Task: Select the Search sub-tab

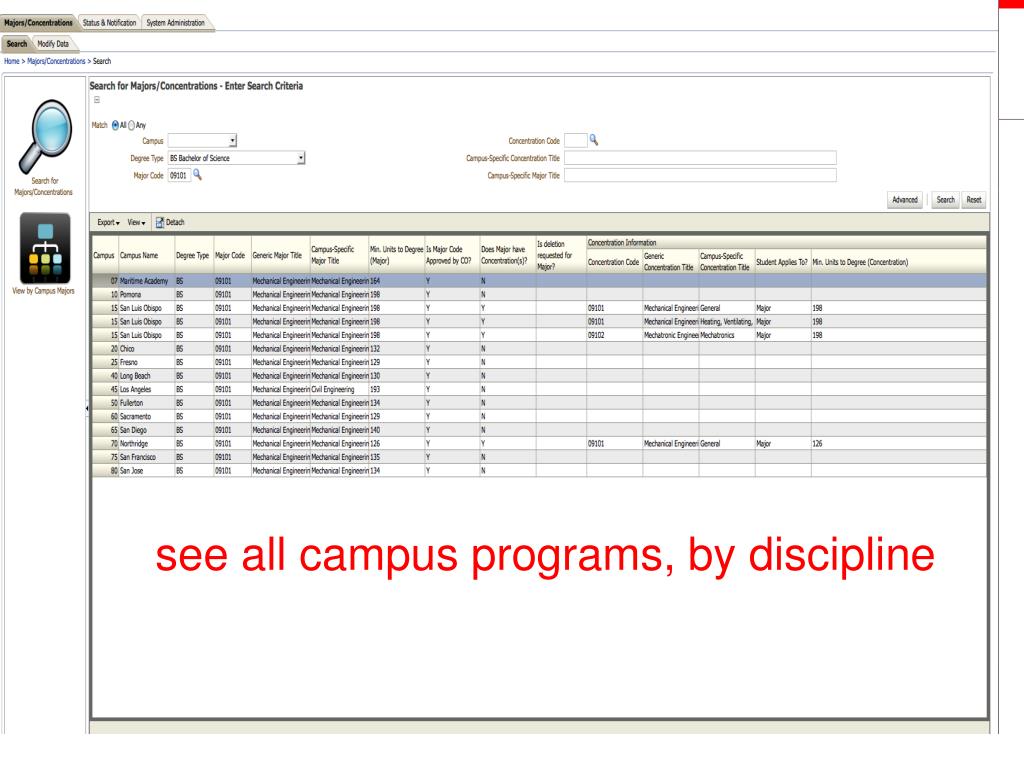Action: click(x=17, y=44)
